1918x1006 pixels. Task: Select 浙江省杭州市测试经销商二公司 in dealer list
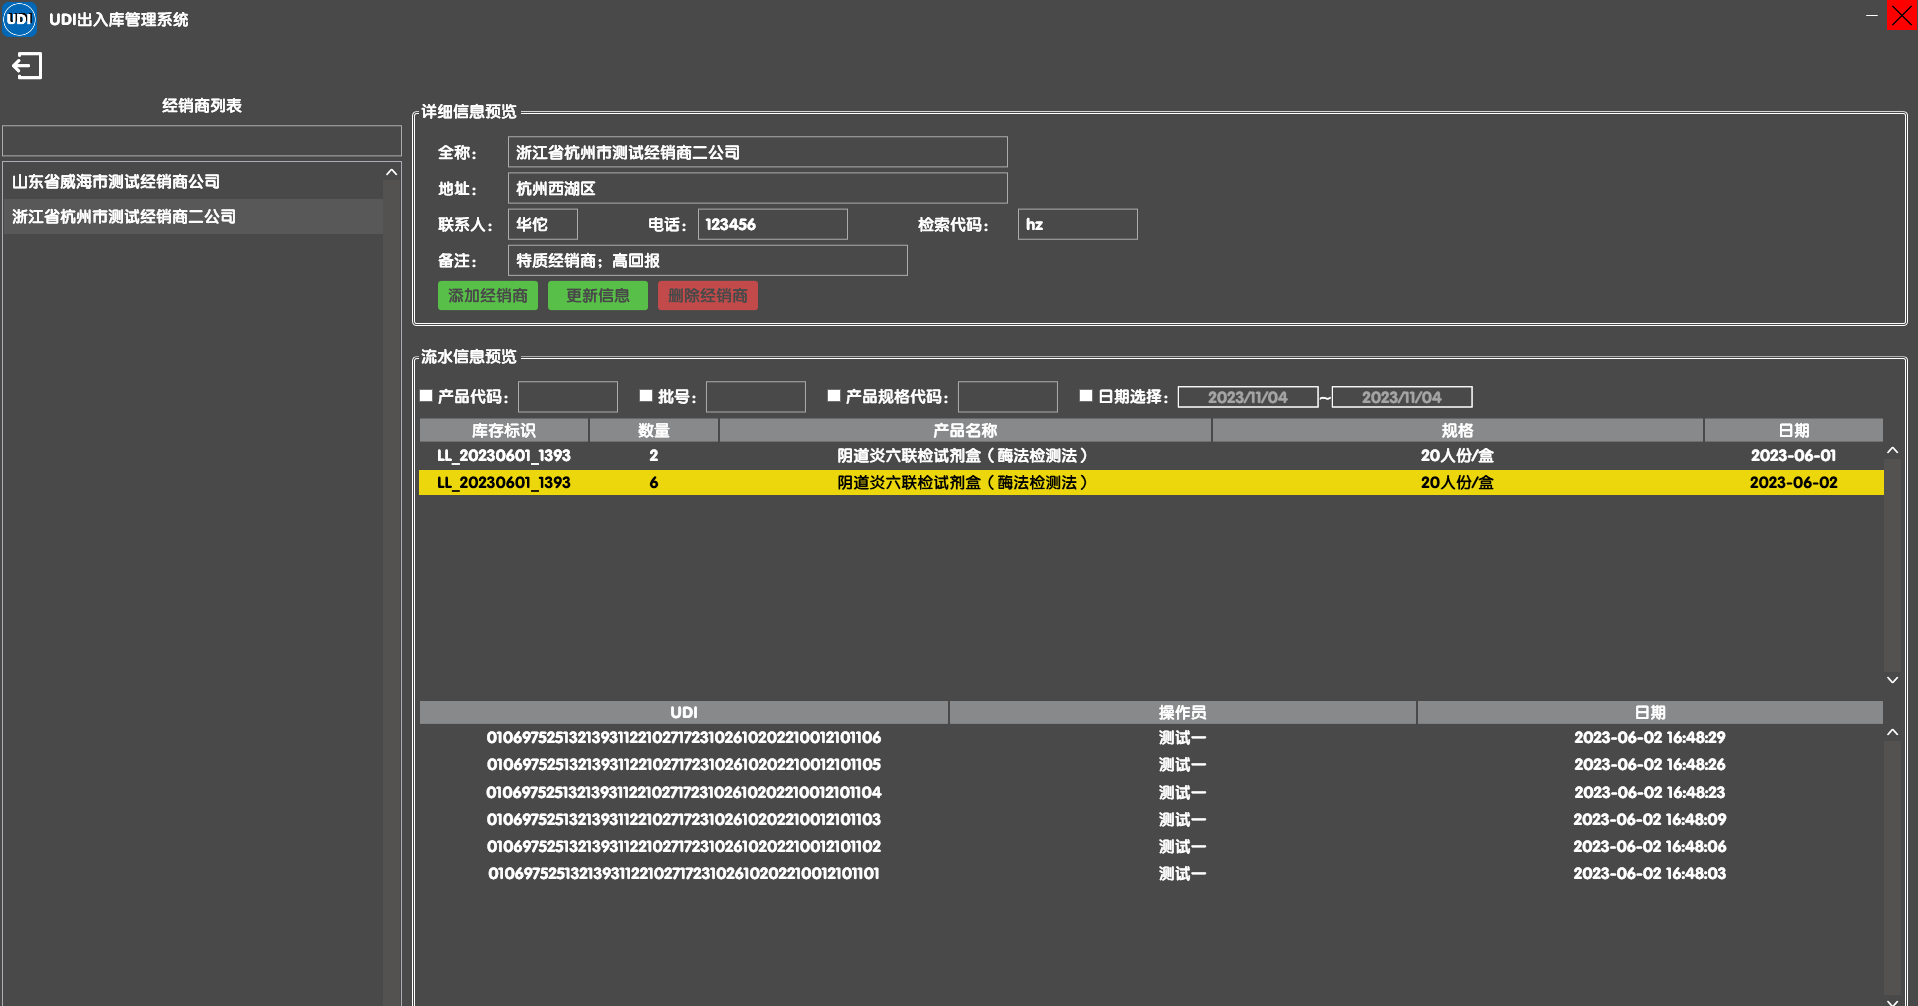(193, 217)
